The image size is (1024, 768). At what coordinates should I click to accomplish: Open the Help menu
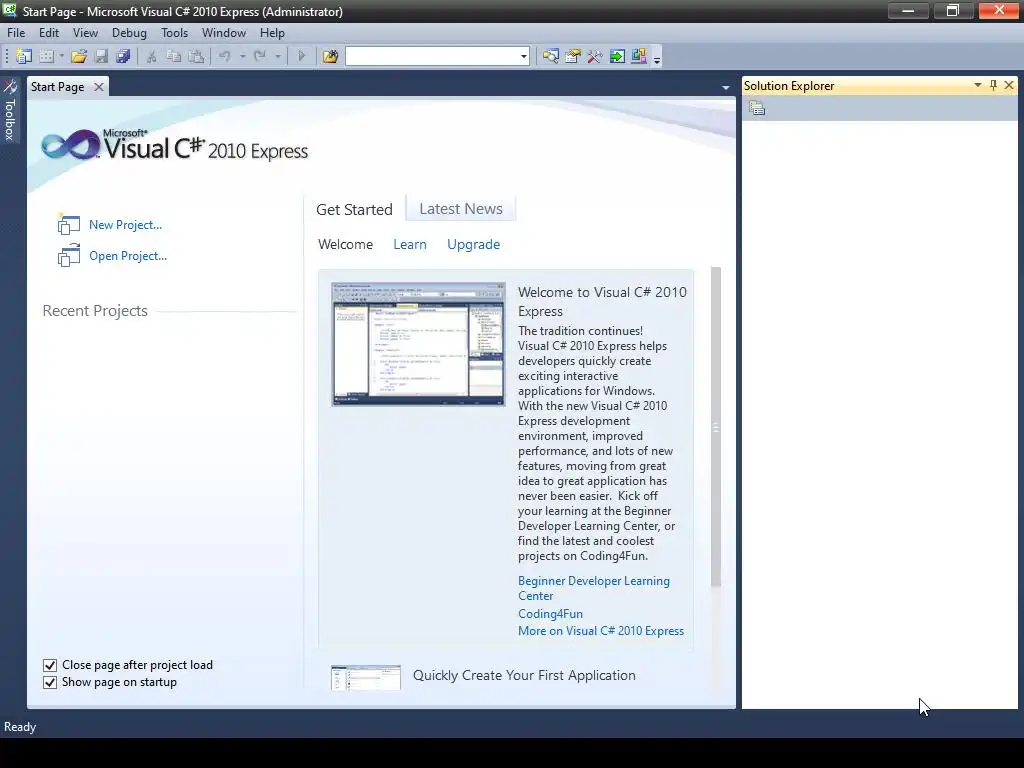pos(272,33)
